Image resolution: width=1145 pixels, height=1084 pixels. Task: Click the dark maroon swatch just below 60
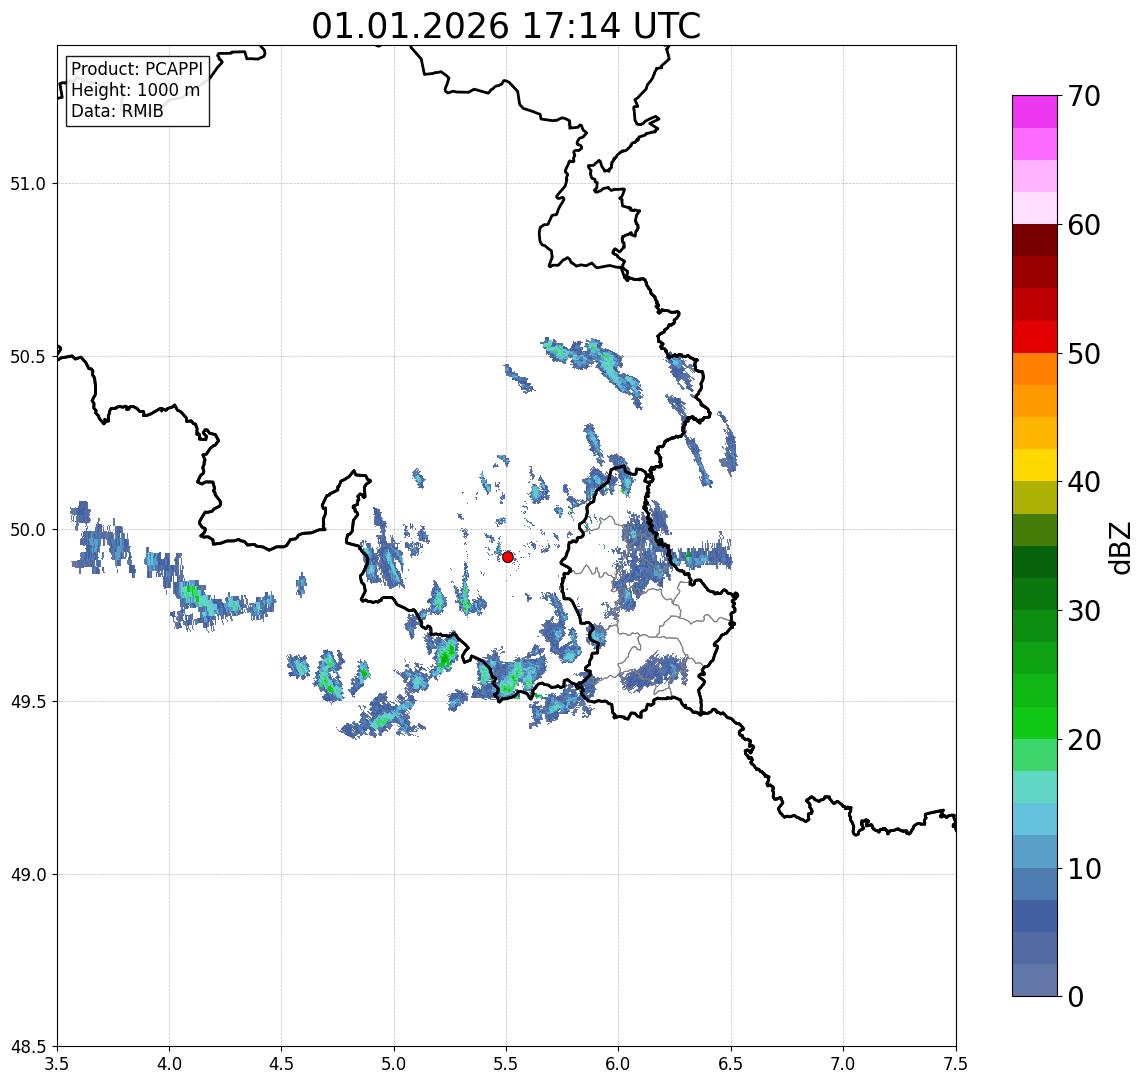pyautogui.click(x=1035, y=240)
